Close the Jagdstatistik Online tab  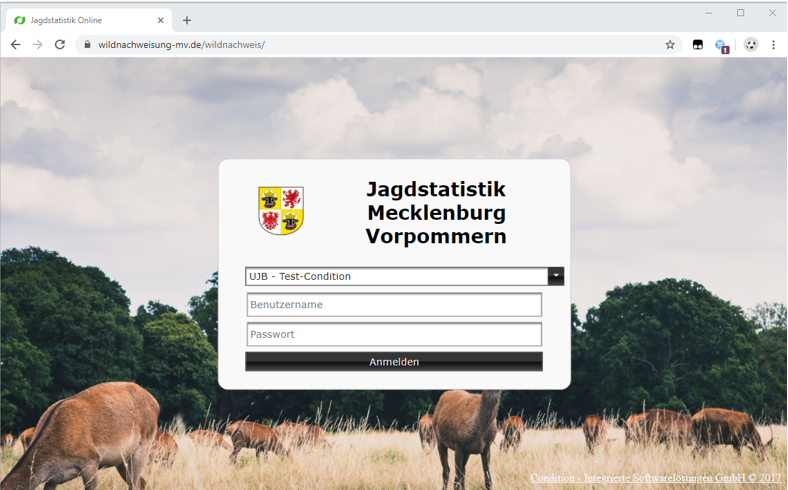160,20
